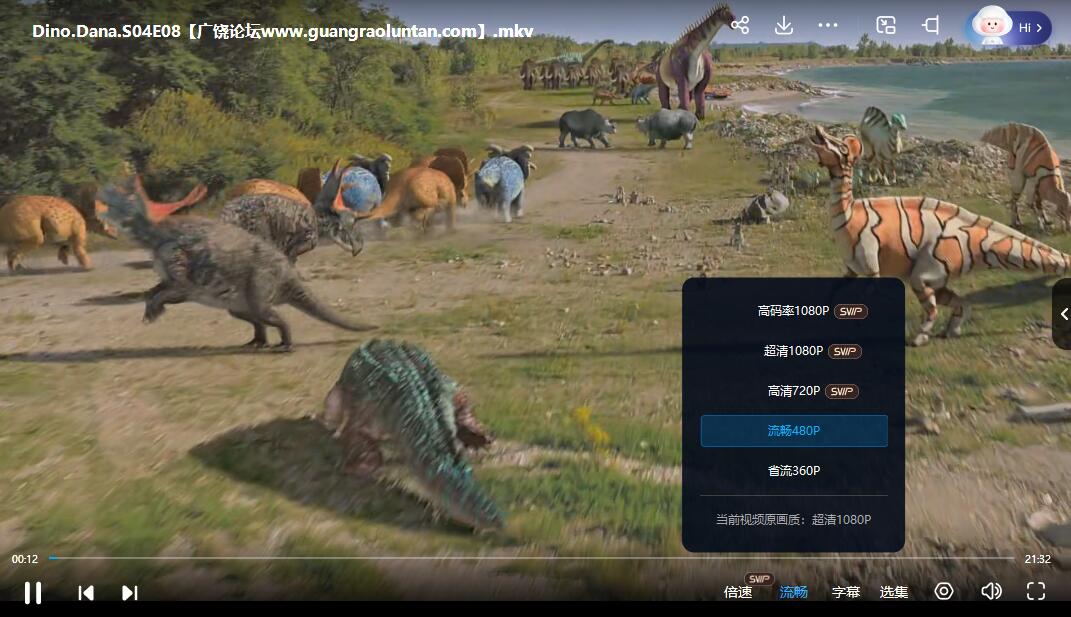Viewport: 1071px width, 617px height.
Task: Click the Dino.Dana.S04E08 video title
Action: point(283,31)
